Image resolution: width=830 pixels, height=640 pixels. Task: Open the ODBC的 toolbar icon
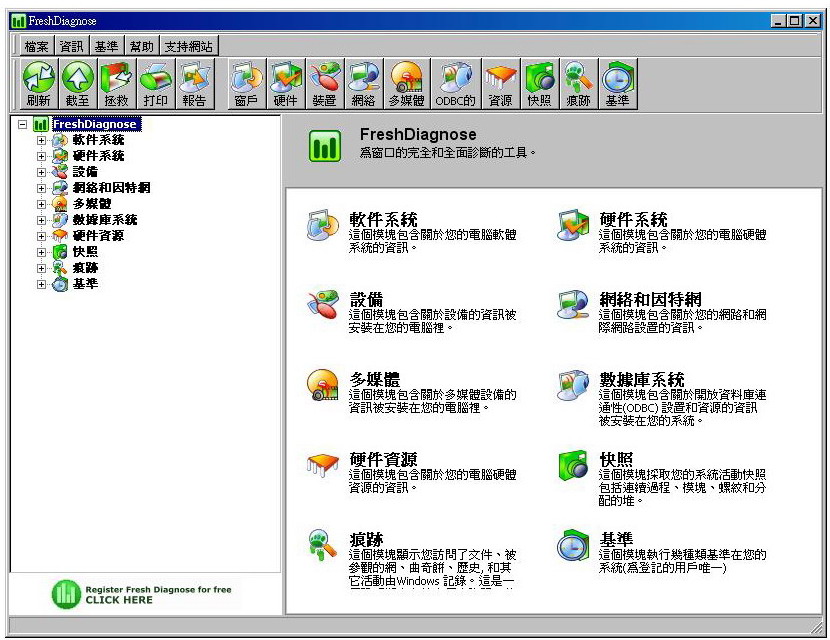click(x=455, y=84)
